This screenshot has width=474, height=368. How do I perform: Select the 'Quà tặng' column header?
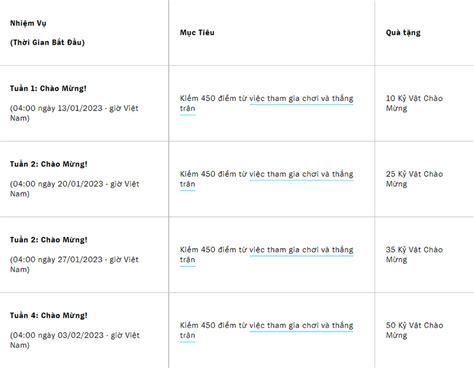(x=403, y=33)
